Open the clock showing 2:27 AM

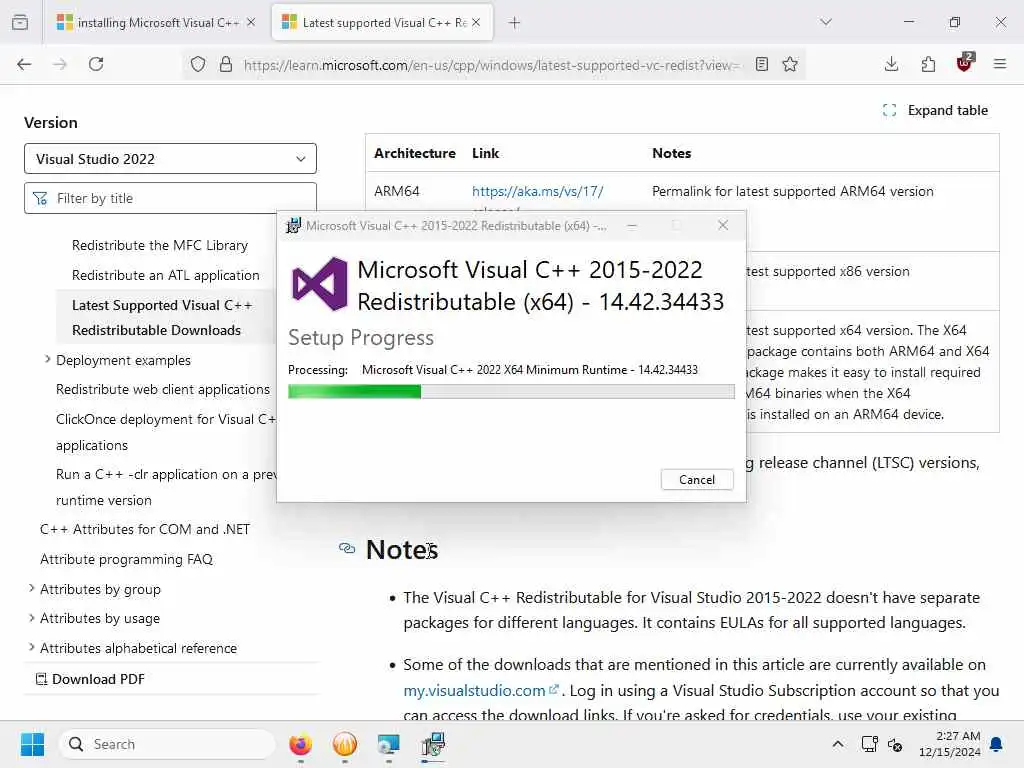pos(950,744)
